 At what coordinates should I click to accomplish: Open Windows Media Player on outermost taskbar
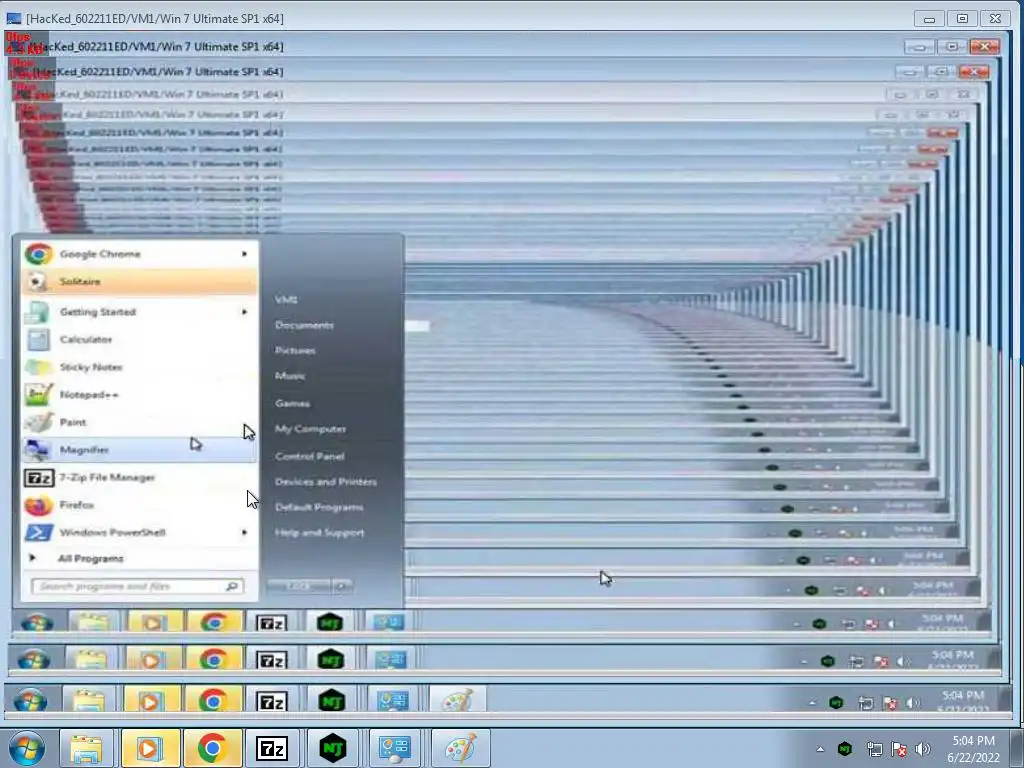150,748
